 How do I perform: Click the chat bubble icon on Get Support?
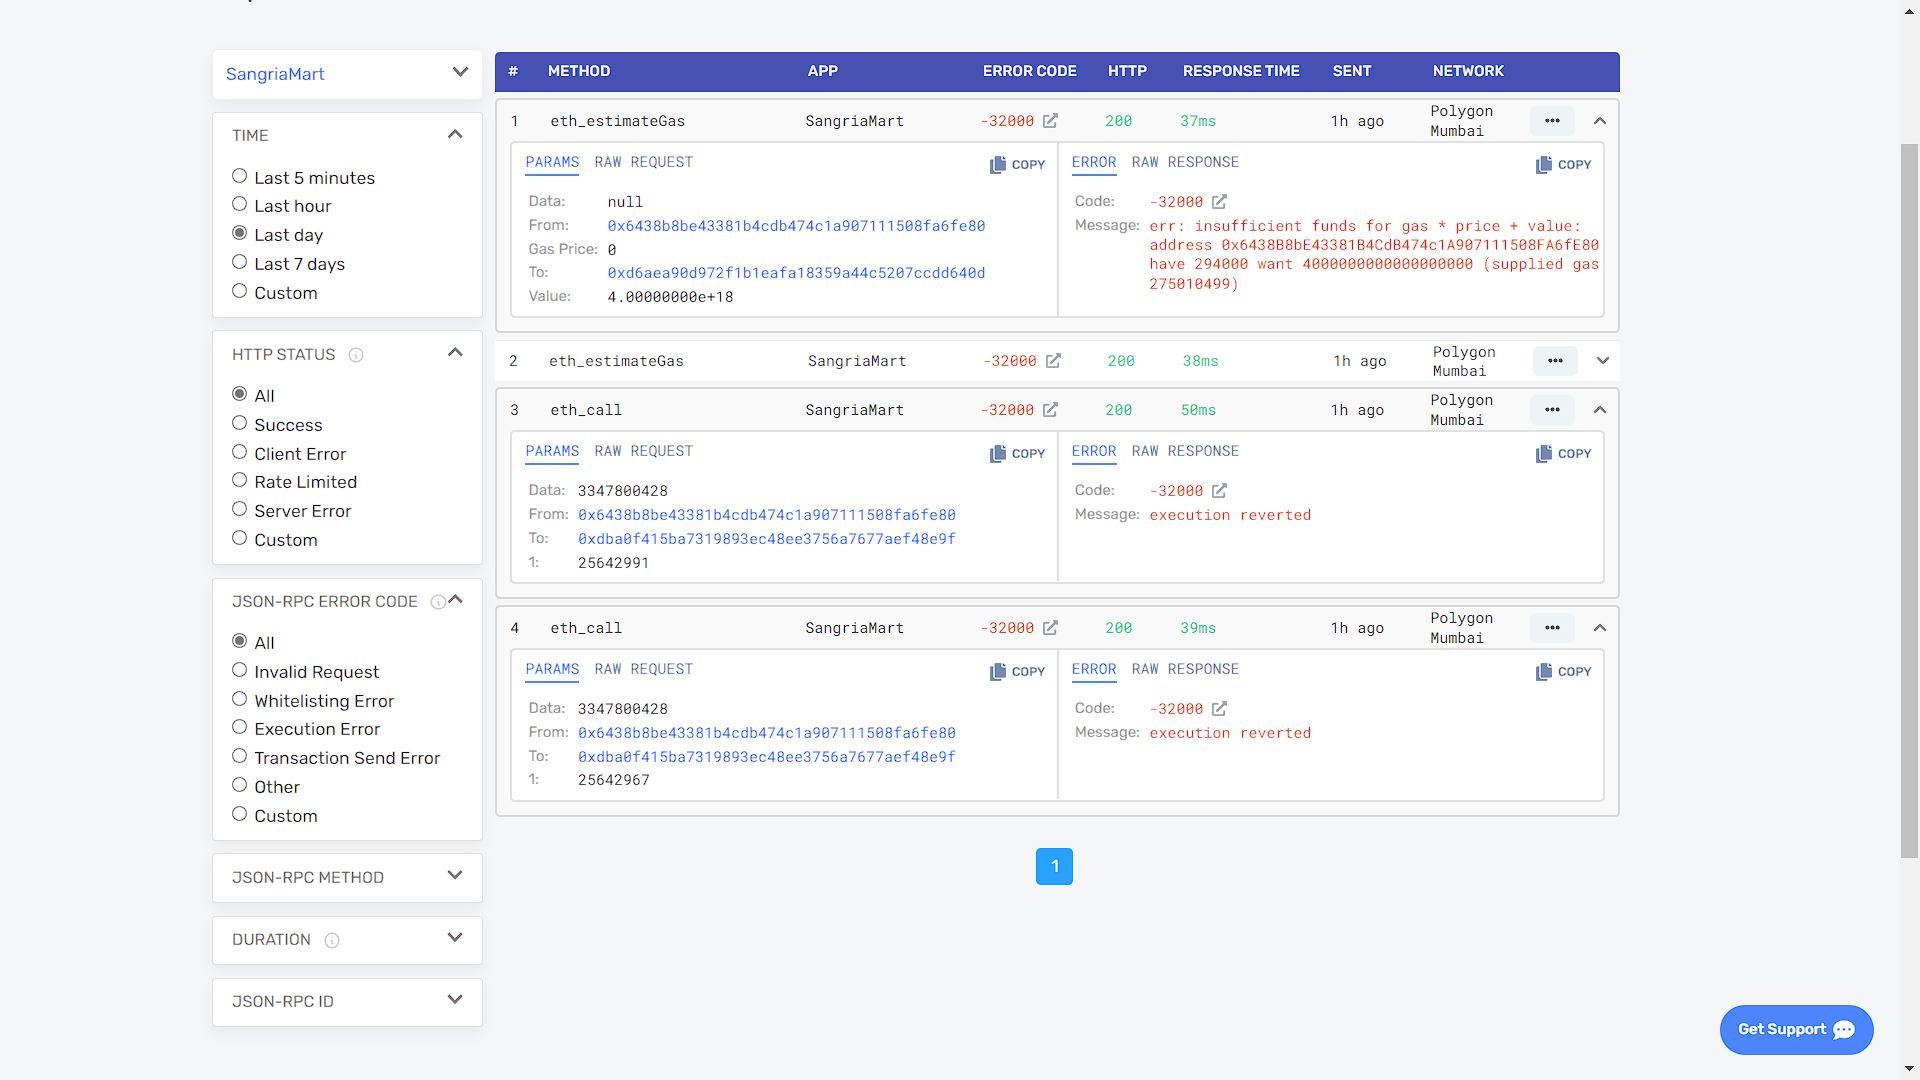1845,1029
